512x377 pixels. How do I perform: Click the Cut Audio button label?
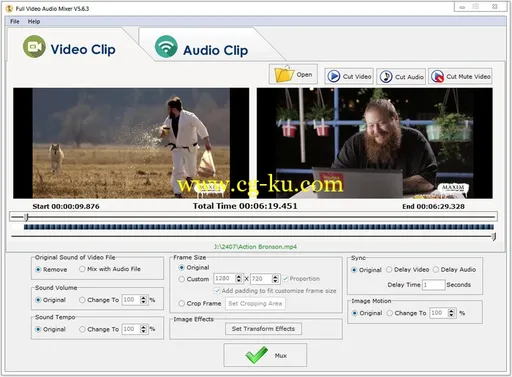409,77
